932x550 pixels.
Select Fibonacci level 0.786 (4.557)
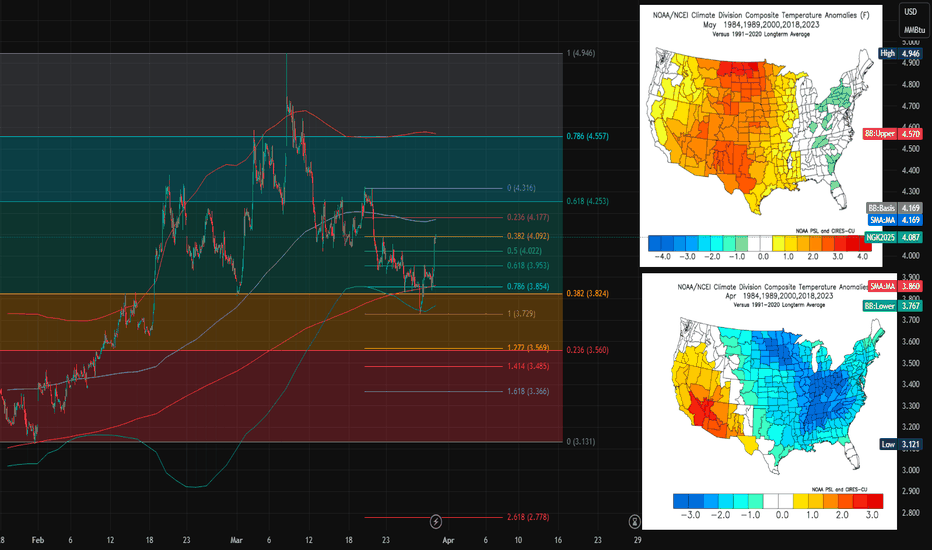587,136
